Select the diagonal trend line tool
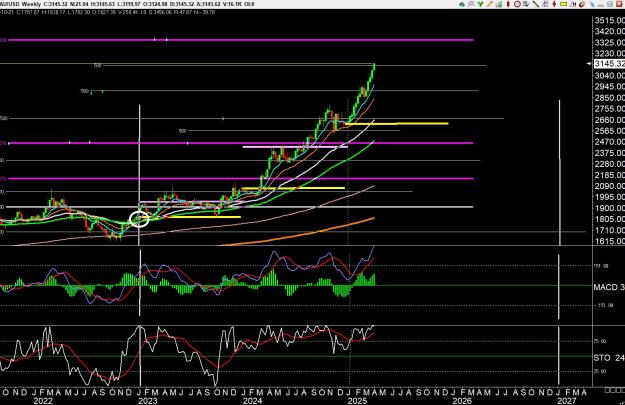Screen dimensions: 625x405 point(536,4)
